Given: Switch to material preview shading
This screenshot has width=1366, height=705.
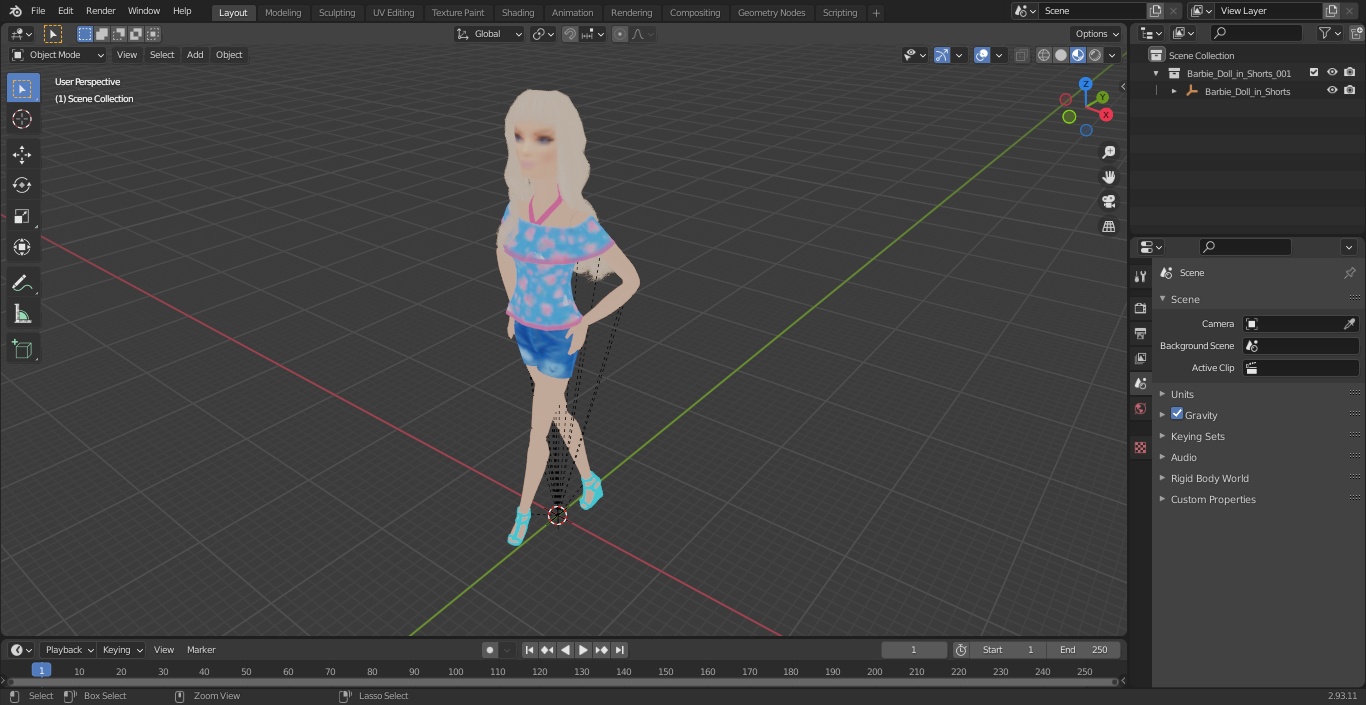Looking at the screenshot, I should (1078, 55).
